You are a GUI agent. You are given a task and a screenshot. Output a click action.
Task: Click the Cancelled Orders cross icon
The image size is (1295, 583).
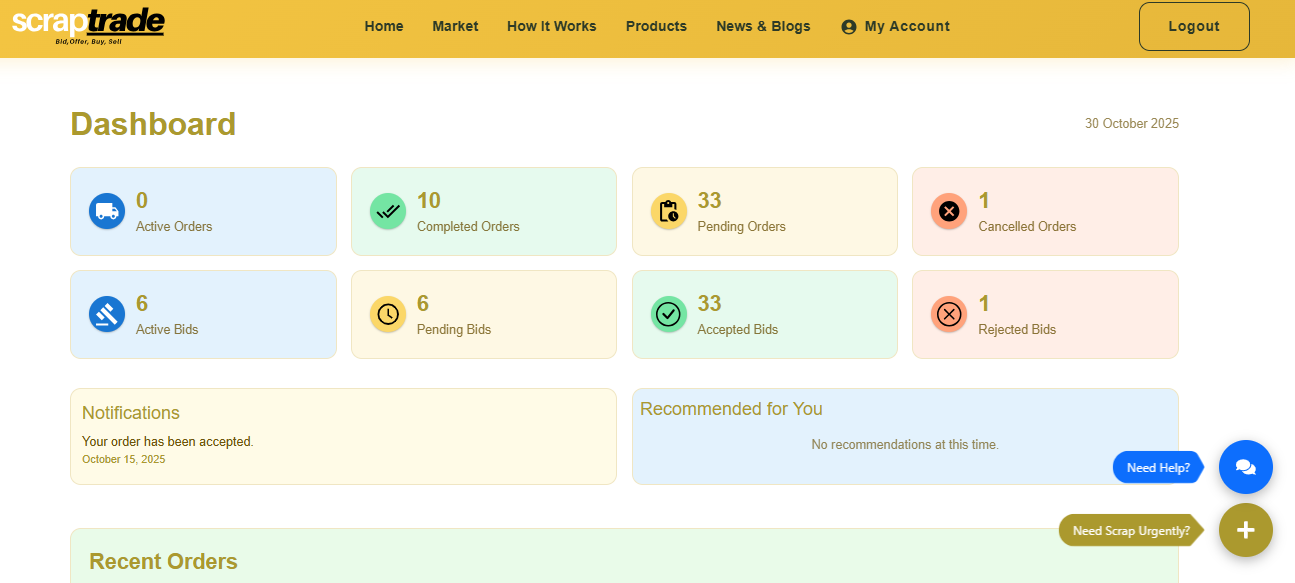pos(948,211)
